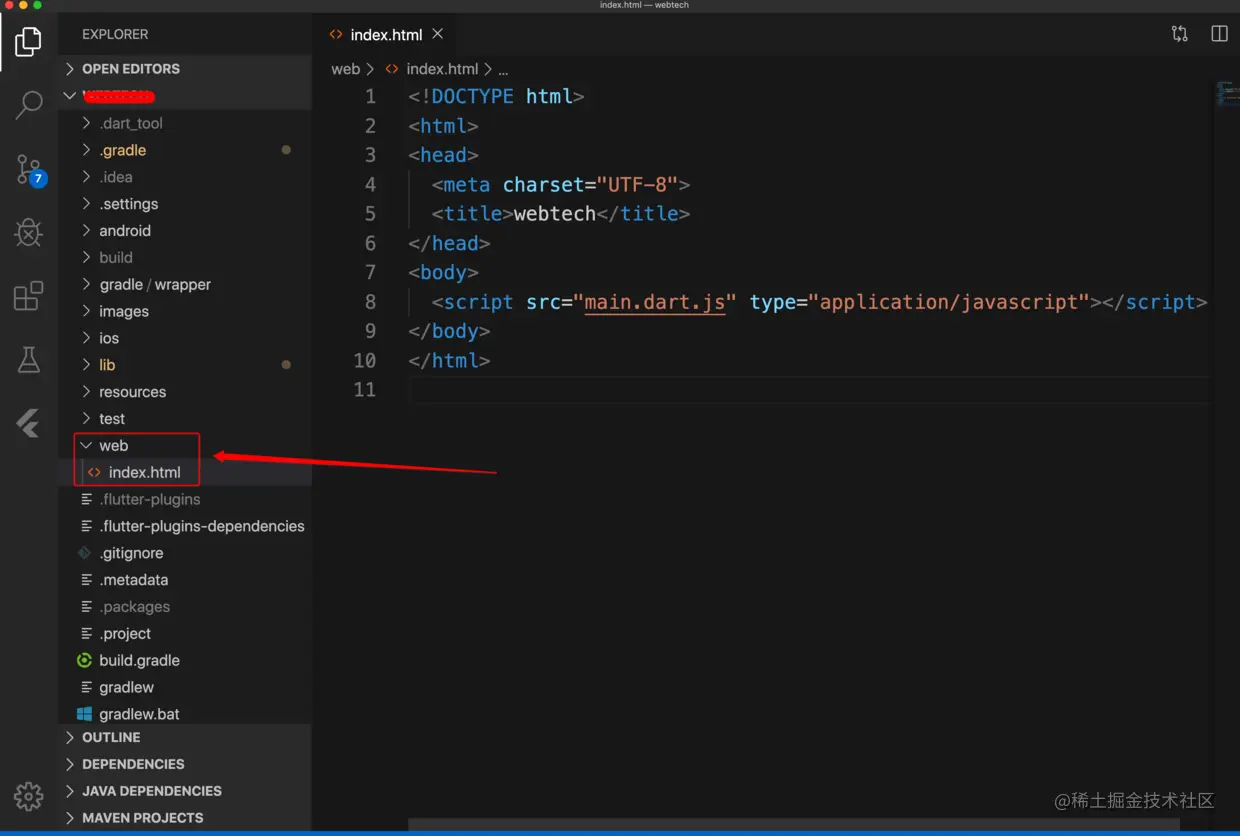Image resolution: width=1240 pixels, height=836 pixels.
Task: Expand the images folder
Action: point(185,312)
